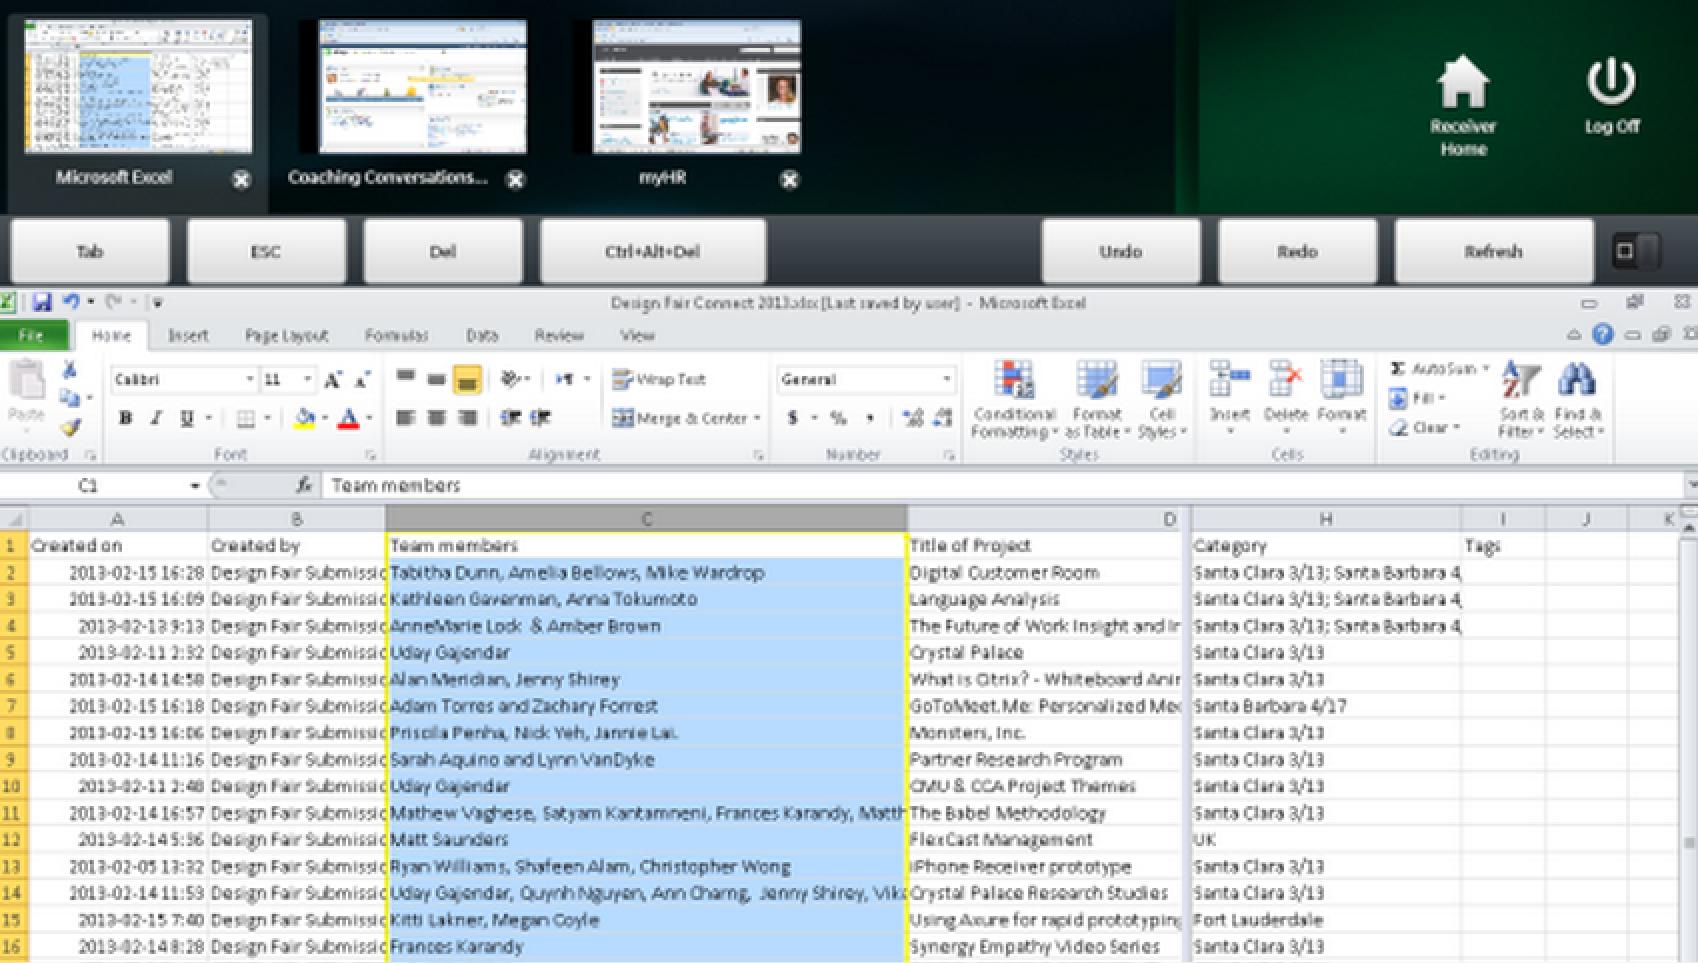Switch to the Formulas ribbon tab

(x=396, y=335)
